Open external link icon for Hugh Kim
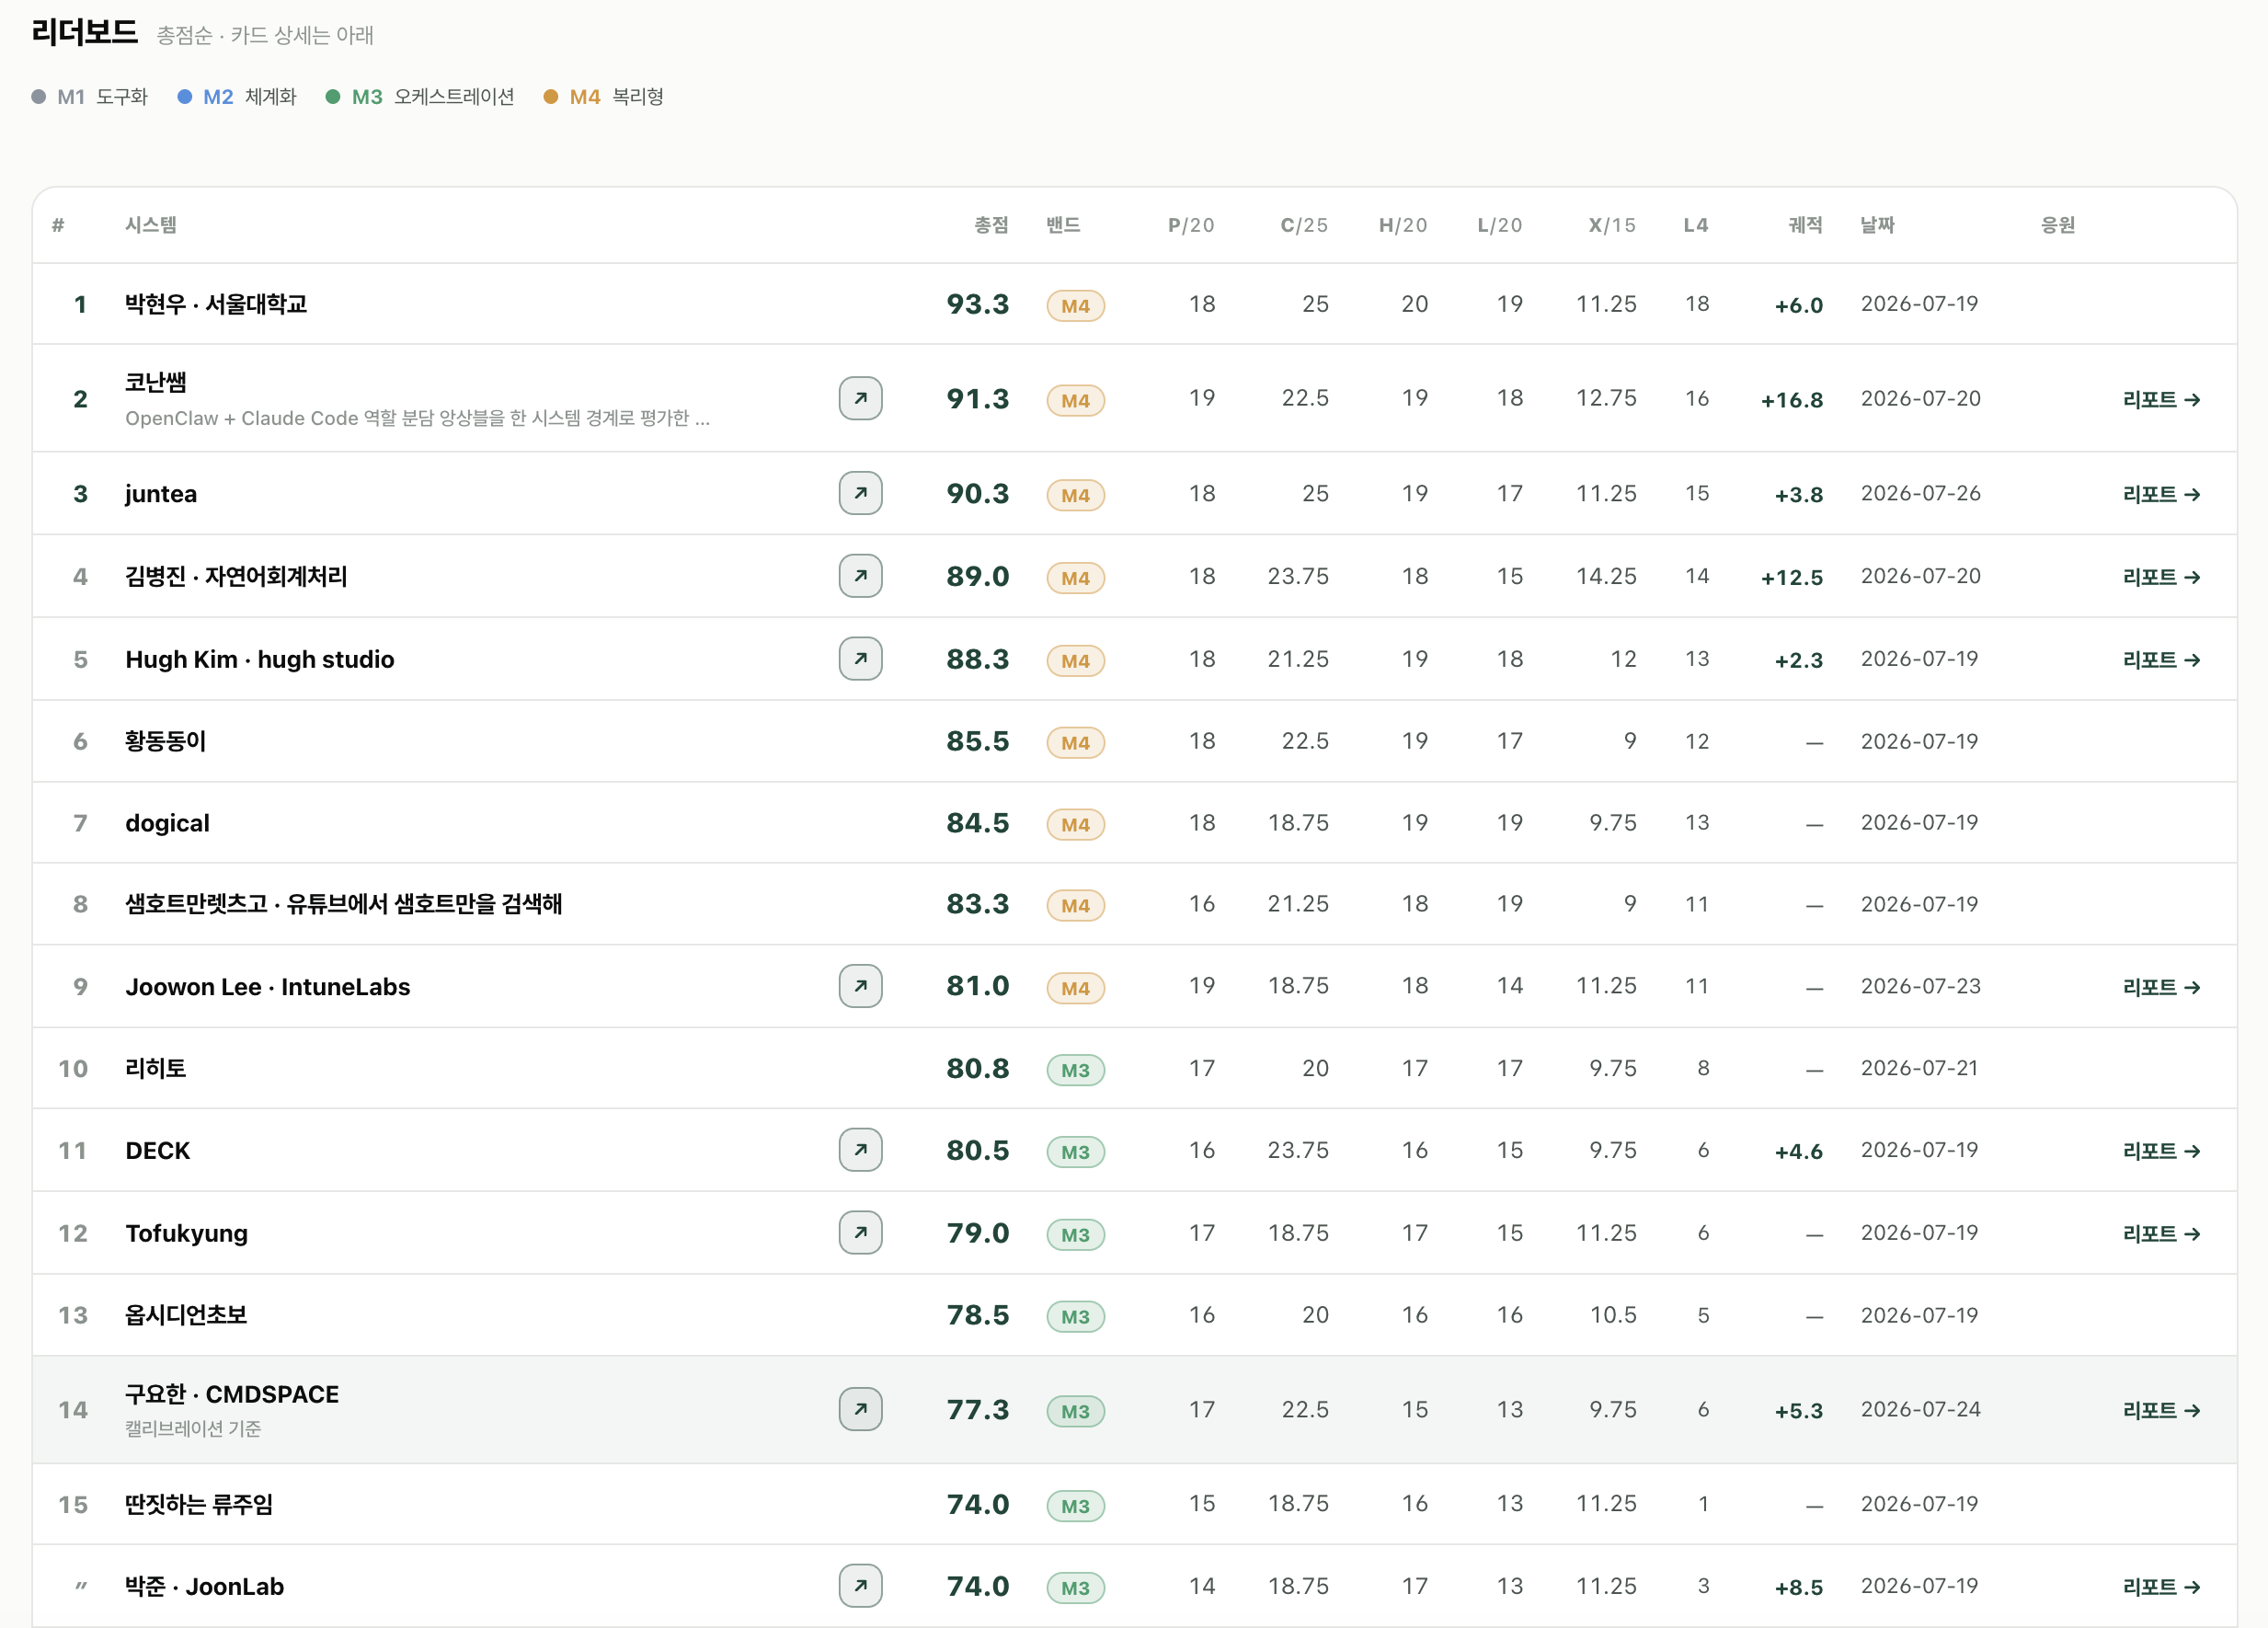 click(860, 659)
